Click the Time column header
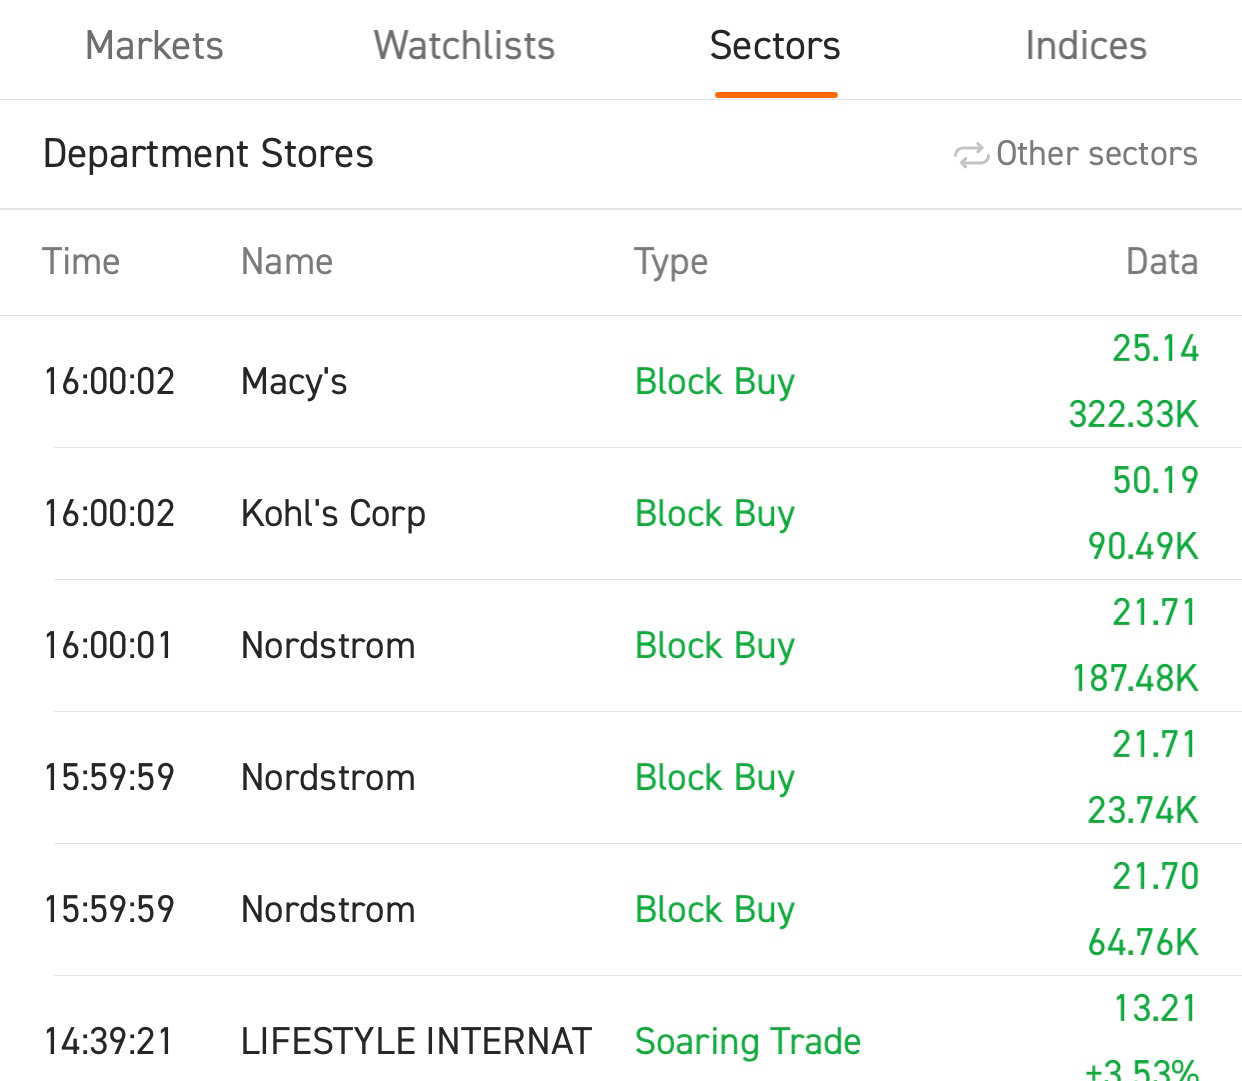Screen dimensions: 1242x1081 [x=81, y=262]
